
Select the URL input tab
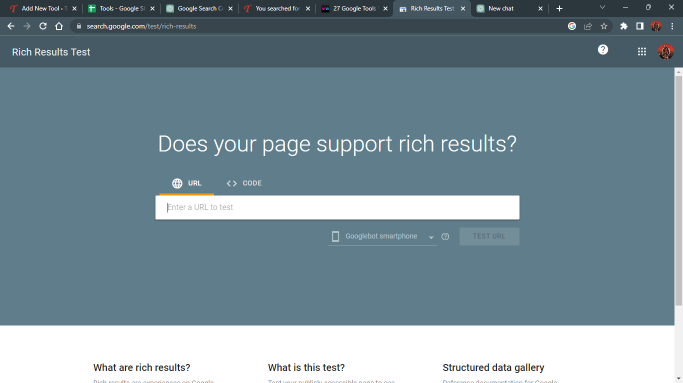coord(186,183)
